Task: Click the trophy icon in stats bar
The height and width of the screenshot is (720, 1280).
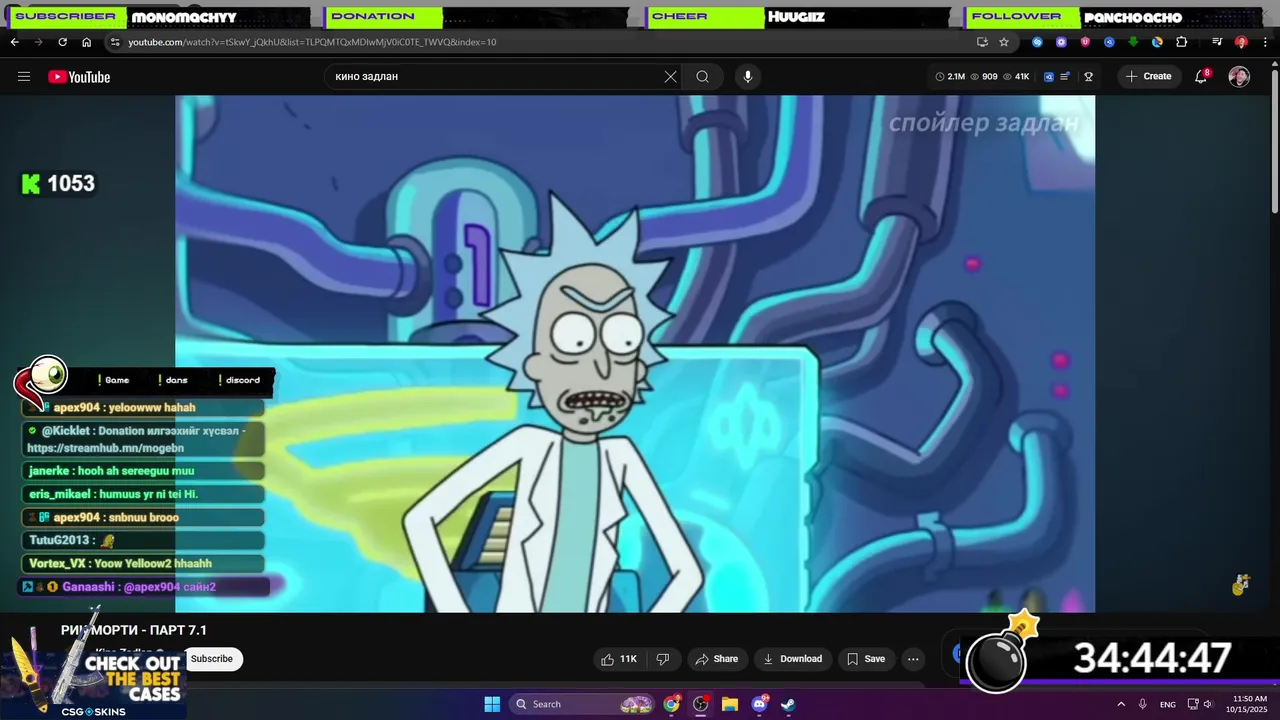Action: coord(1088,77)
